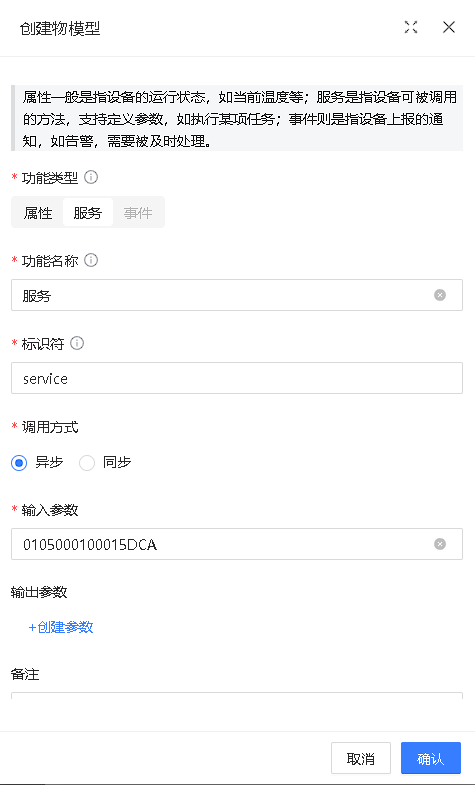Close the 创建物模型 dialog
Screen dimensions: 475x785
click(448, 28)
